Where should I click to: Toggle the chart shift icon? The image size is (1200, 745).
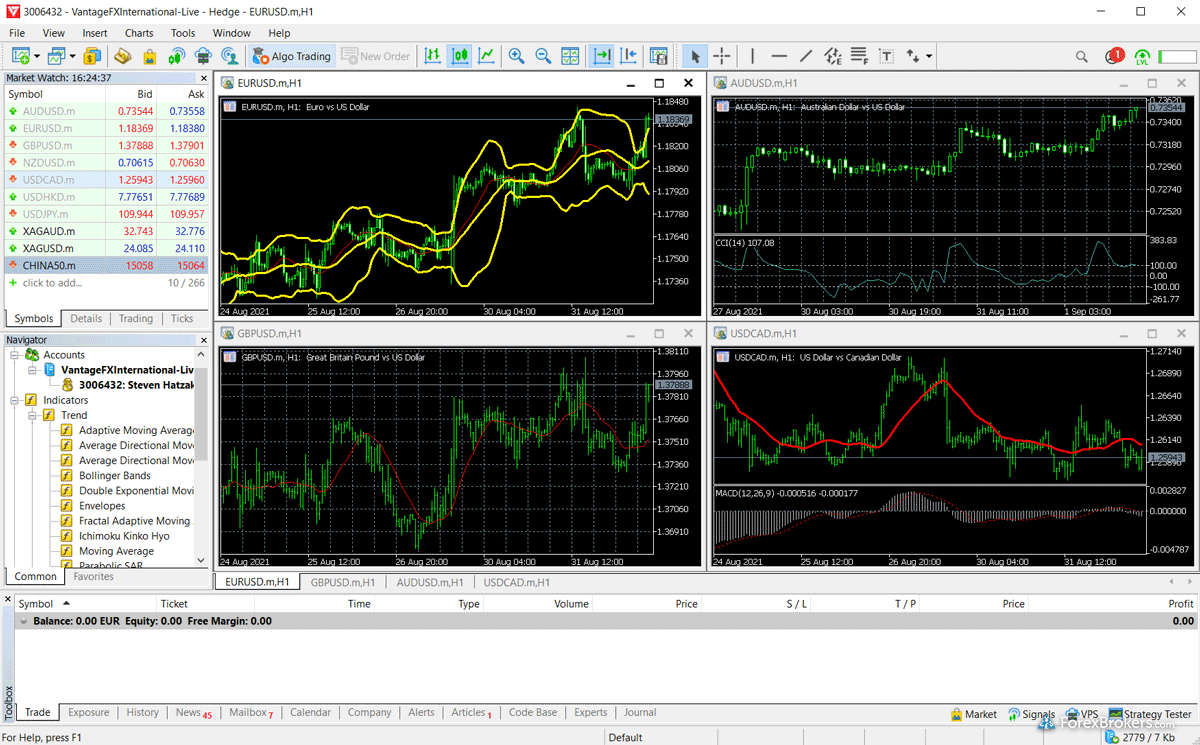(629, 56)
